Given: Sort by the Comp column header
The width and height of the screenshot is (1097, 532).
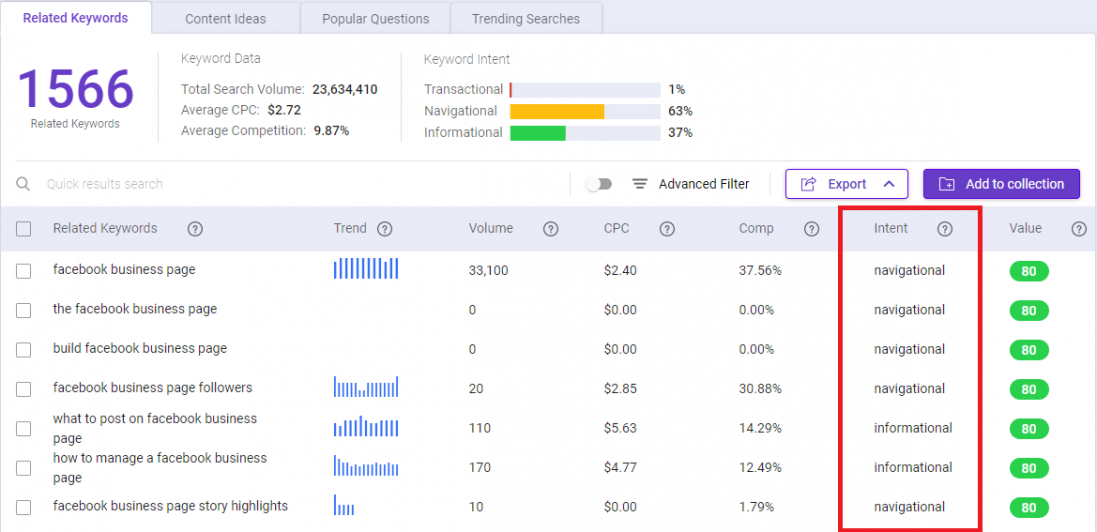Looking at the screenshot, I should coord(756,228).
